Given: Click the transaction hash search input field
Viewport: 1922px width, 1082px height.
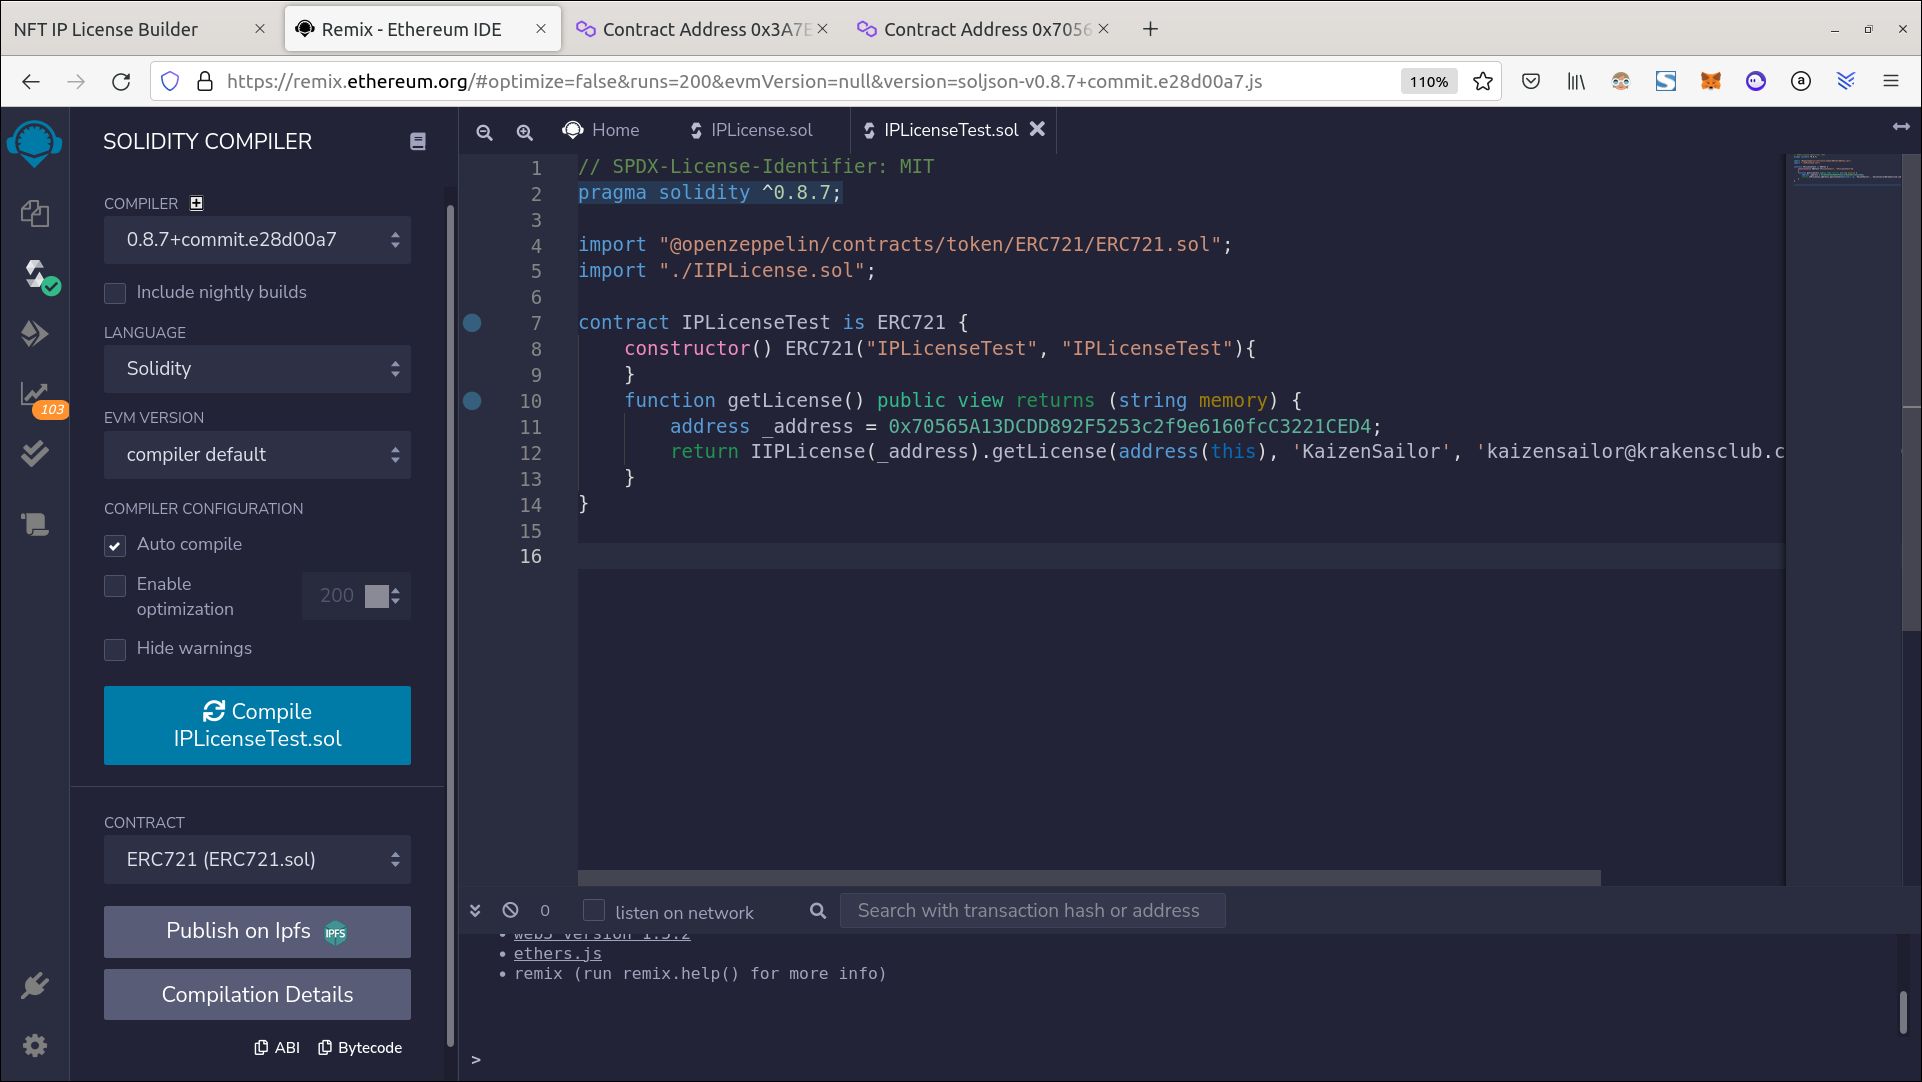Looking at the screenshot, I should click(1031, 909).
